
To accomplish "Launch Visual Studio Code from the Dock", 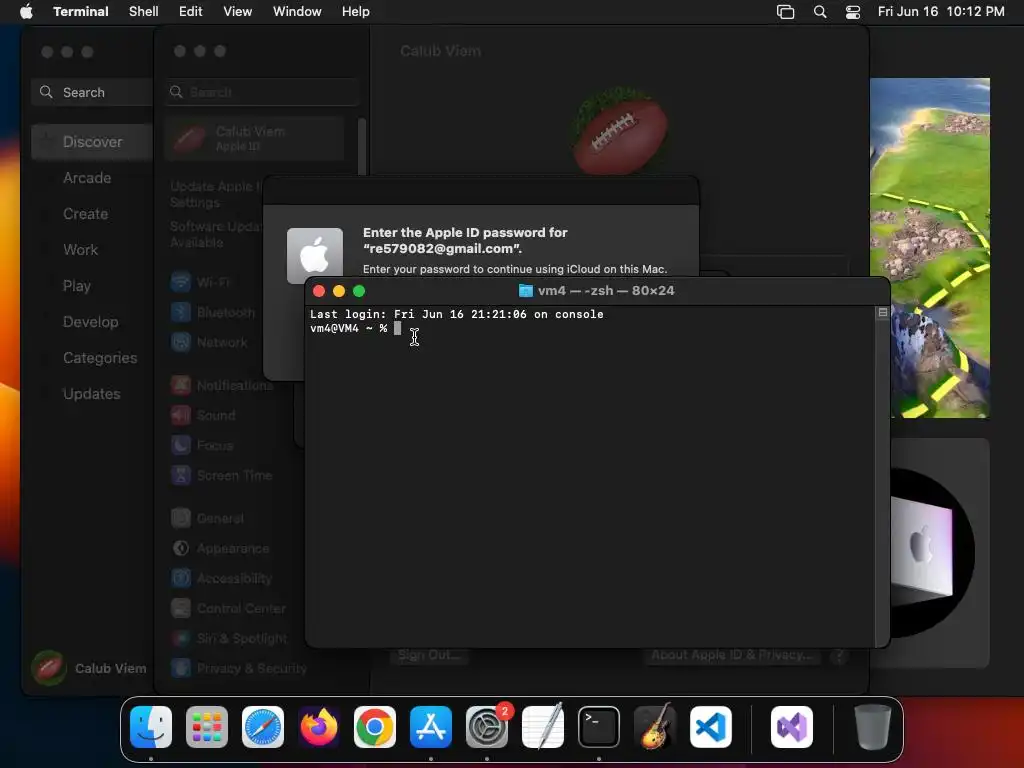I will pyautogui.click(x=711, y=727).
